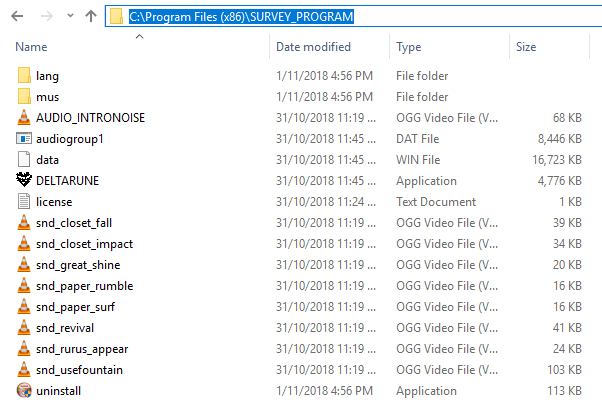Click the audiogroup1 DAT file icon
The image size is (602, 412).
click(x=24, y=138)
